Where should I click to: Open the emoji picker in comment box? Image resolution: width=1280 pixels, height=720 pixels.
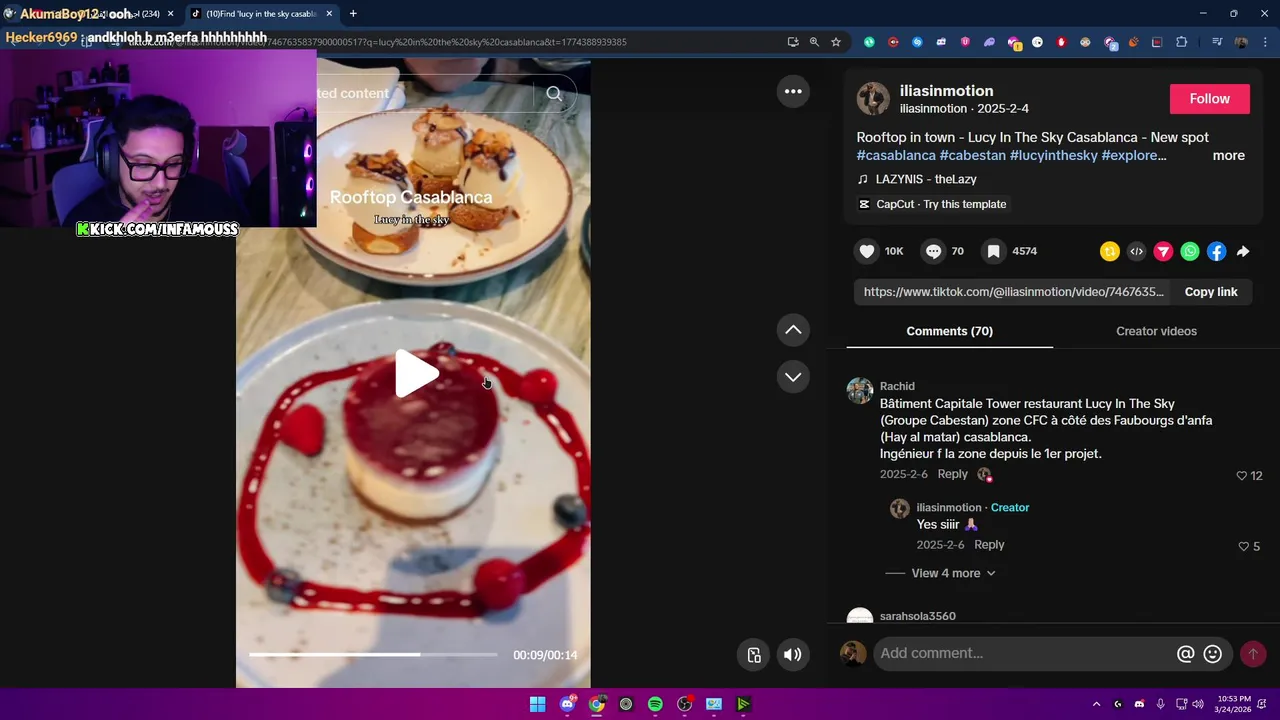pyautogui.click(x=1213, y=654)
